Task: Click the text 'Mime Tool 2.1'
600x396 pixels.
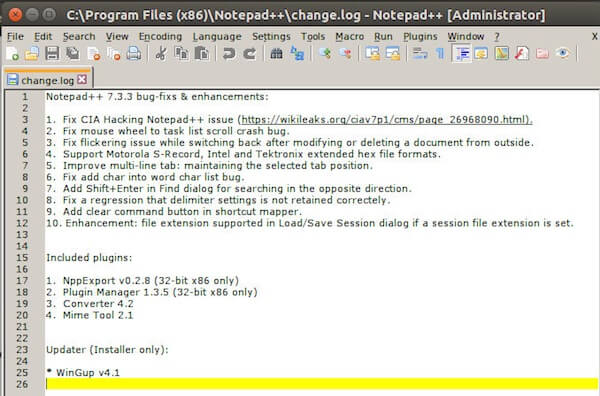Action: [98, 315]
